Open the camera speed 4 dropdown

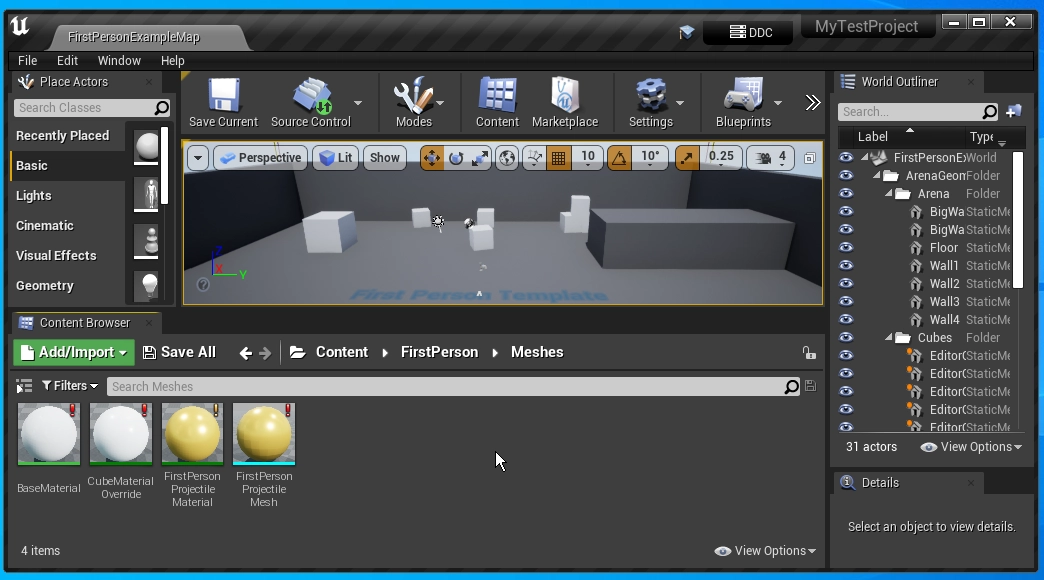pyautogui.click(x=771, y=158)
